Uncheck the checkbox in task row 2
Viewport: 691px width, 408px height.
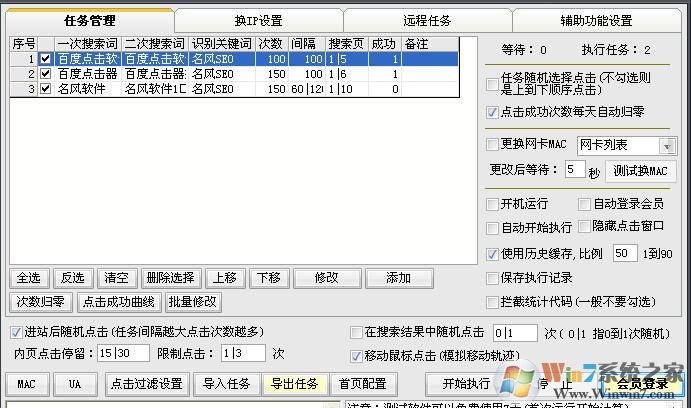coord(45,74)
